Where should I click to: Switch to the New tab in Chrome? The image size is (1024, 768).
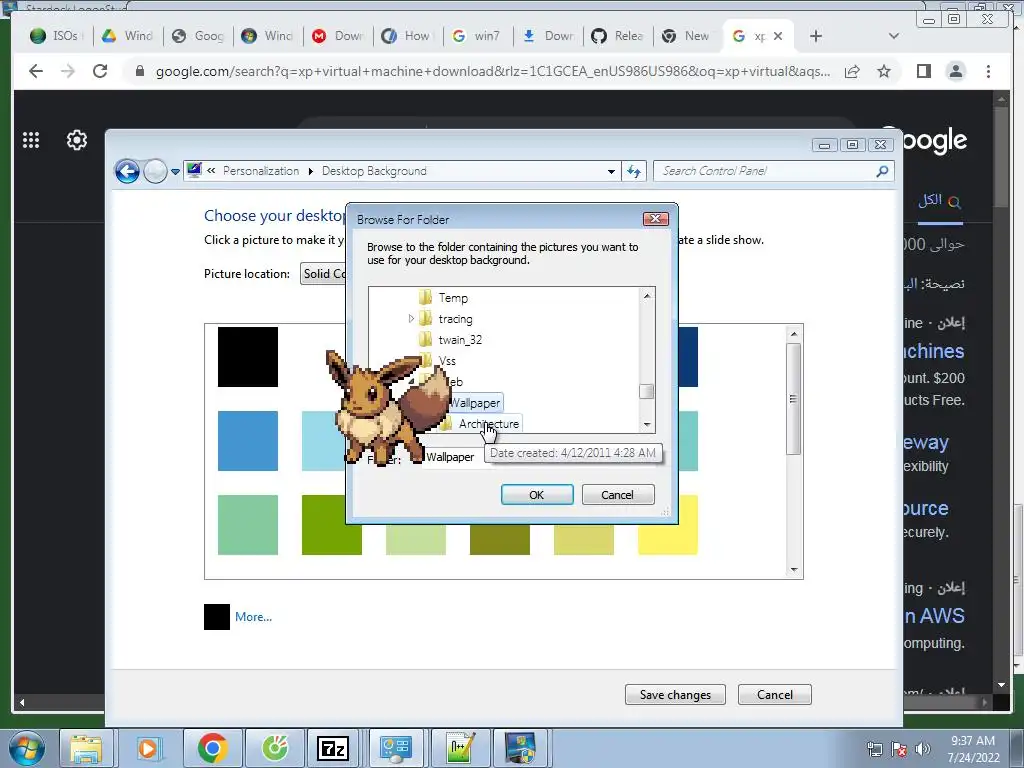click(x=686, y=36)
